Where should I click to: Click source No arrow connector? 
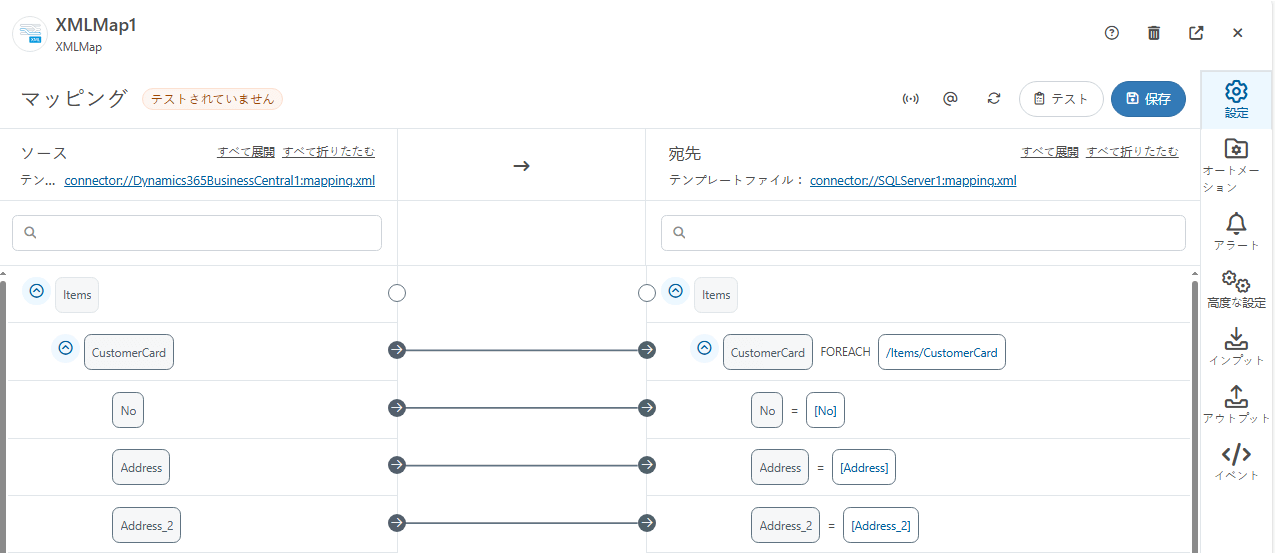pyautogui.click(x=397, y=408)
